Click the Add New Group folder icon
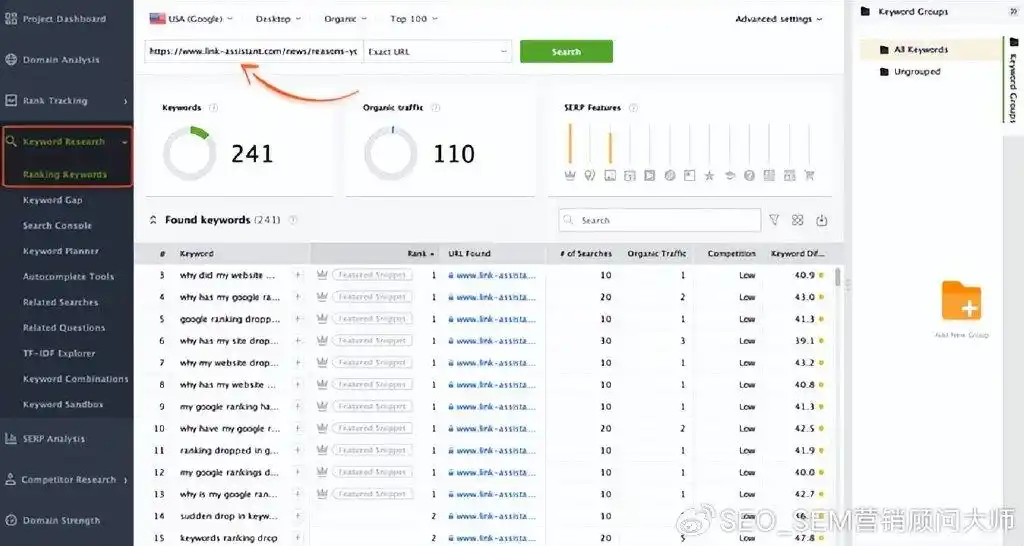Image resolution: width=1024 pixels, height=546 pixels. pos(961,301)
